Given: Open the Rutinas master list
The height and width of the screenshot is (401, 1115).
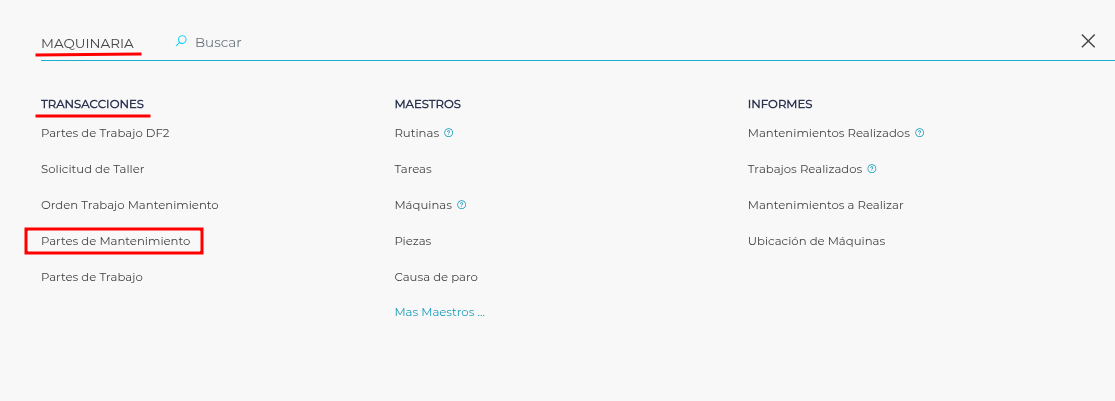Looking at the screenshot, I should point(417,133).
